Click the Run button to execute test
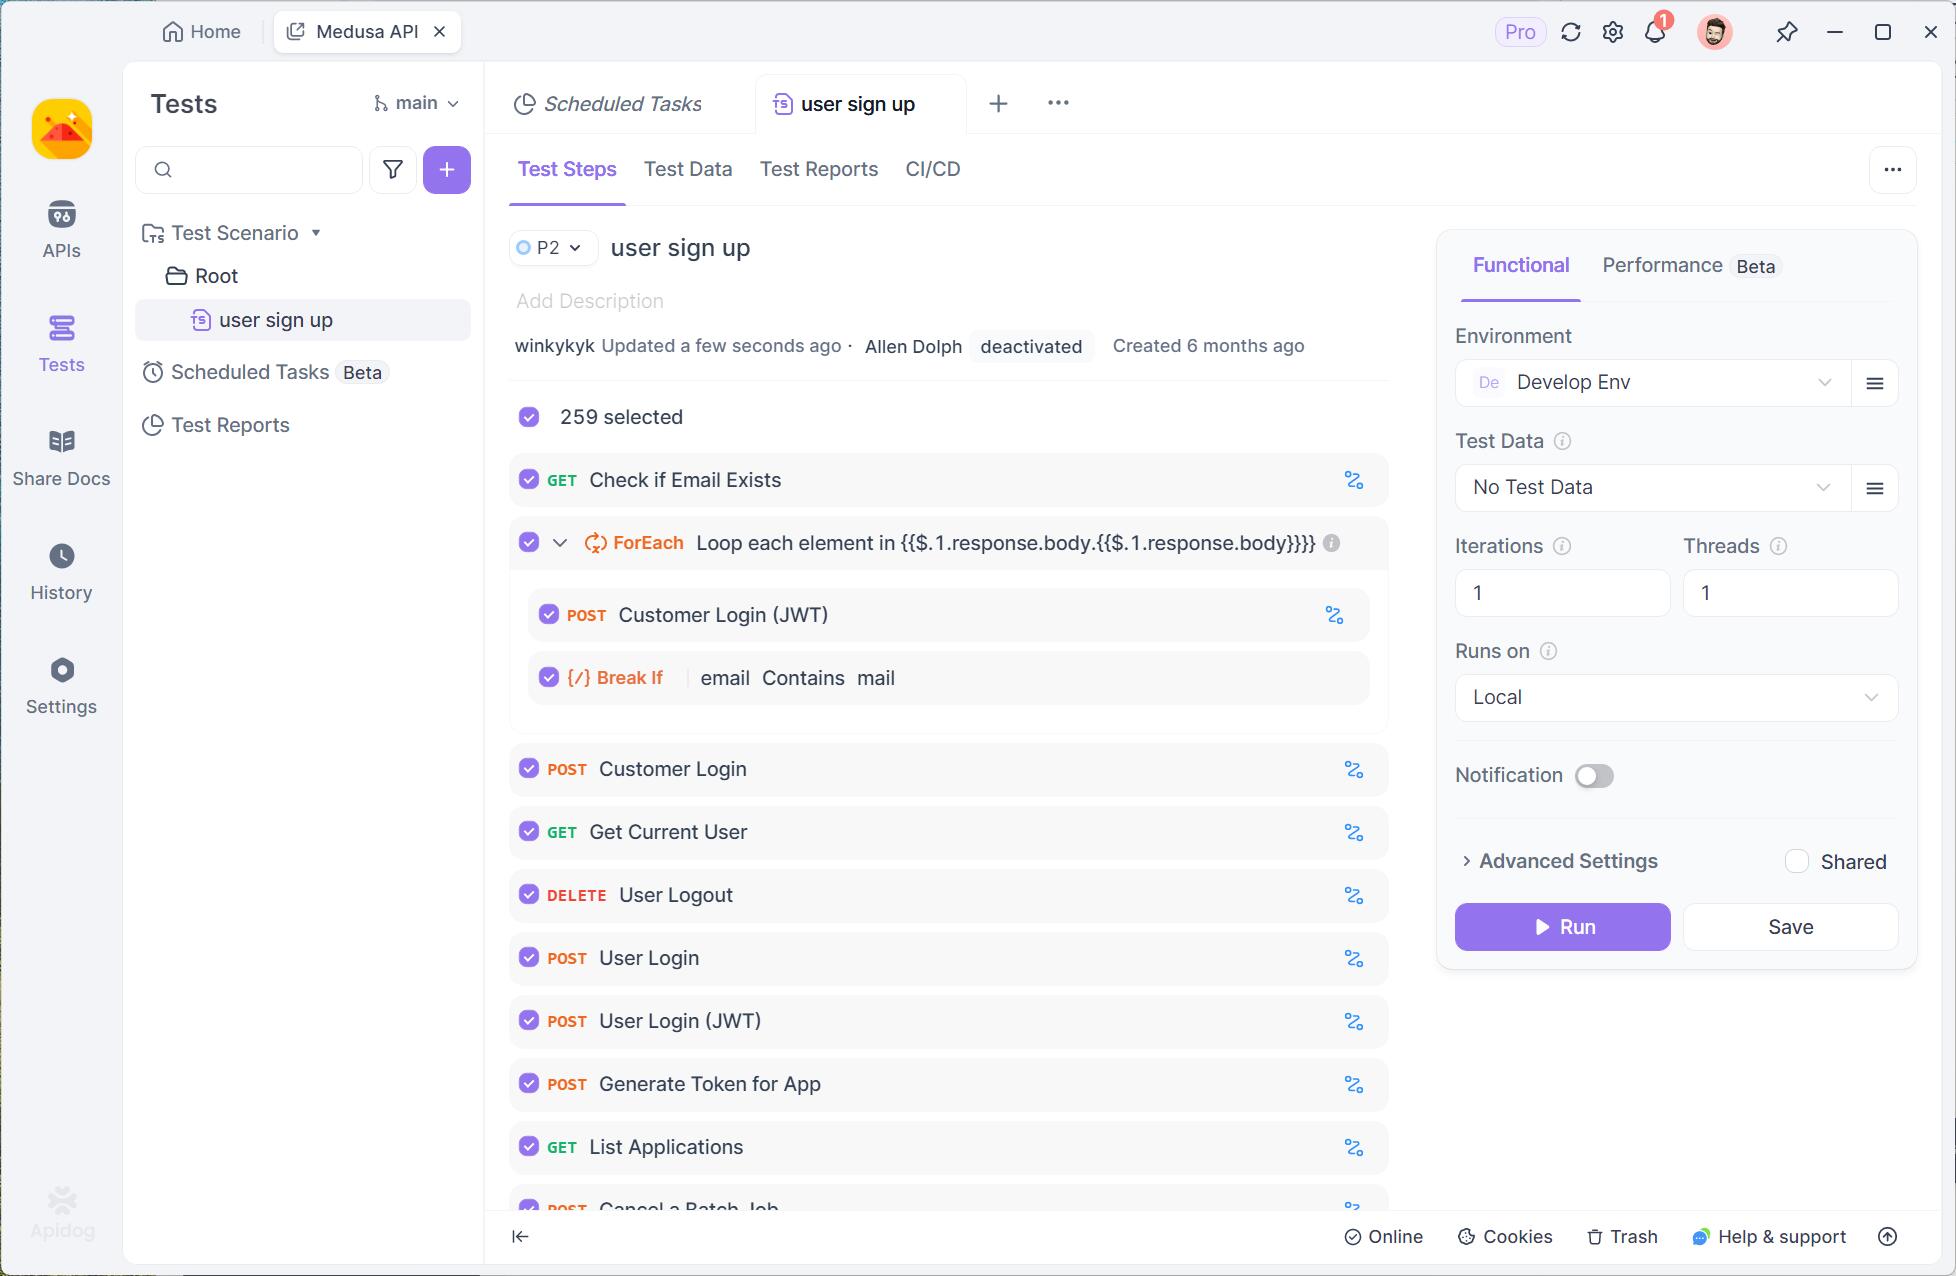This screenshot has height=1276, width=1956. [x=1563, y=927]
